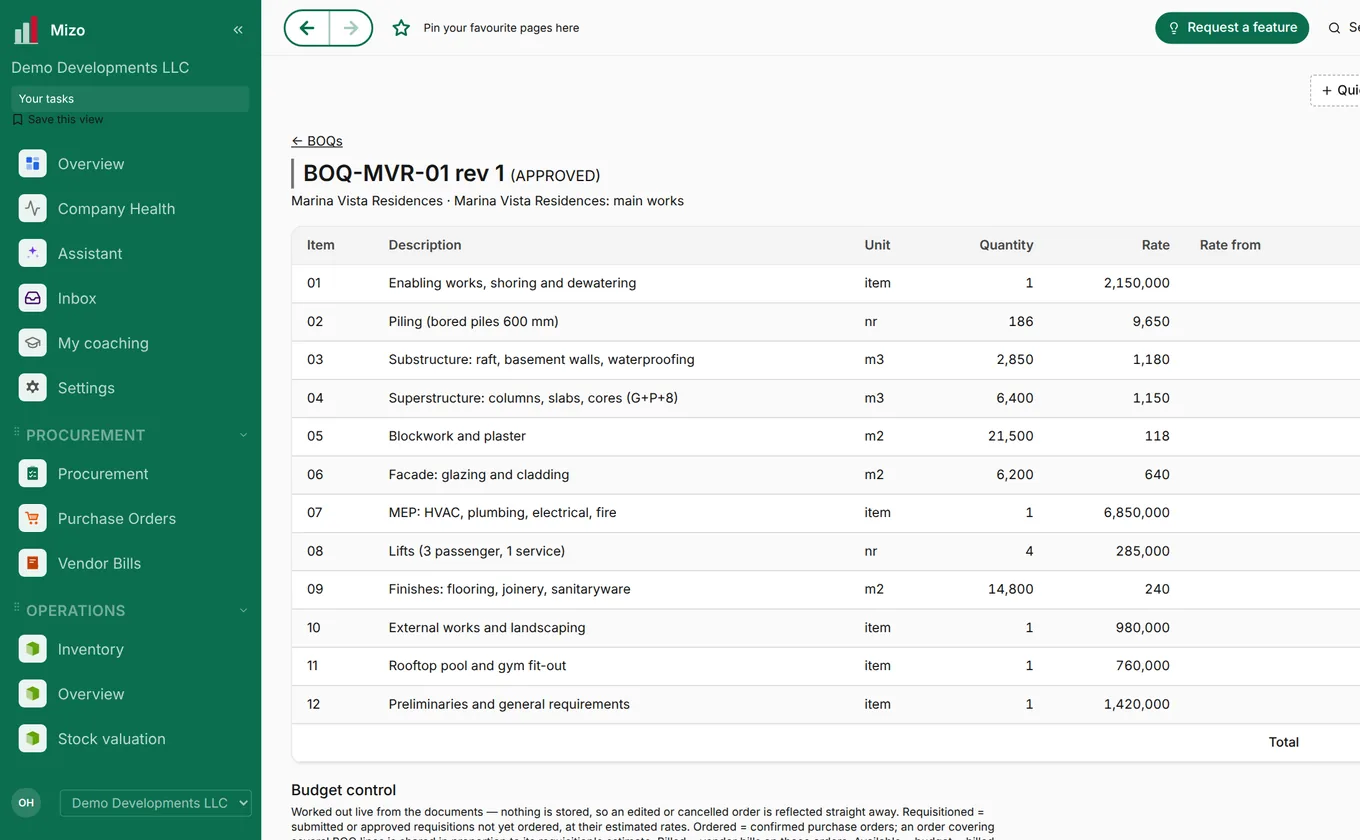Open the My coaching graduation cap icon
The width and height of the screenshot is (1360, 840).
coord(33,343)
